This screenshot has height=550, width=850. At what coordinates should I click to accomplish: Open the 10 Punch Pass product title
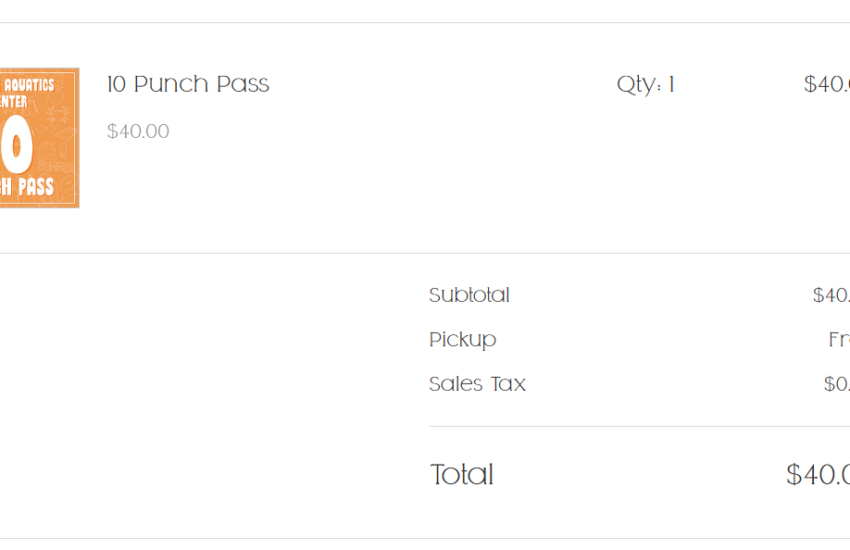point(188,84)
